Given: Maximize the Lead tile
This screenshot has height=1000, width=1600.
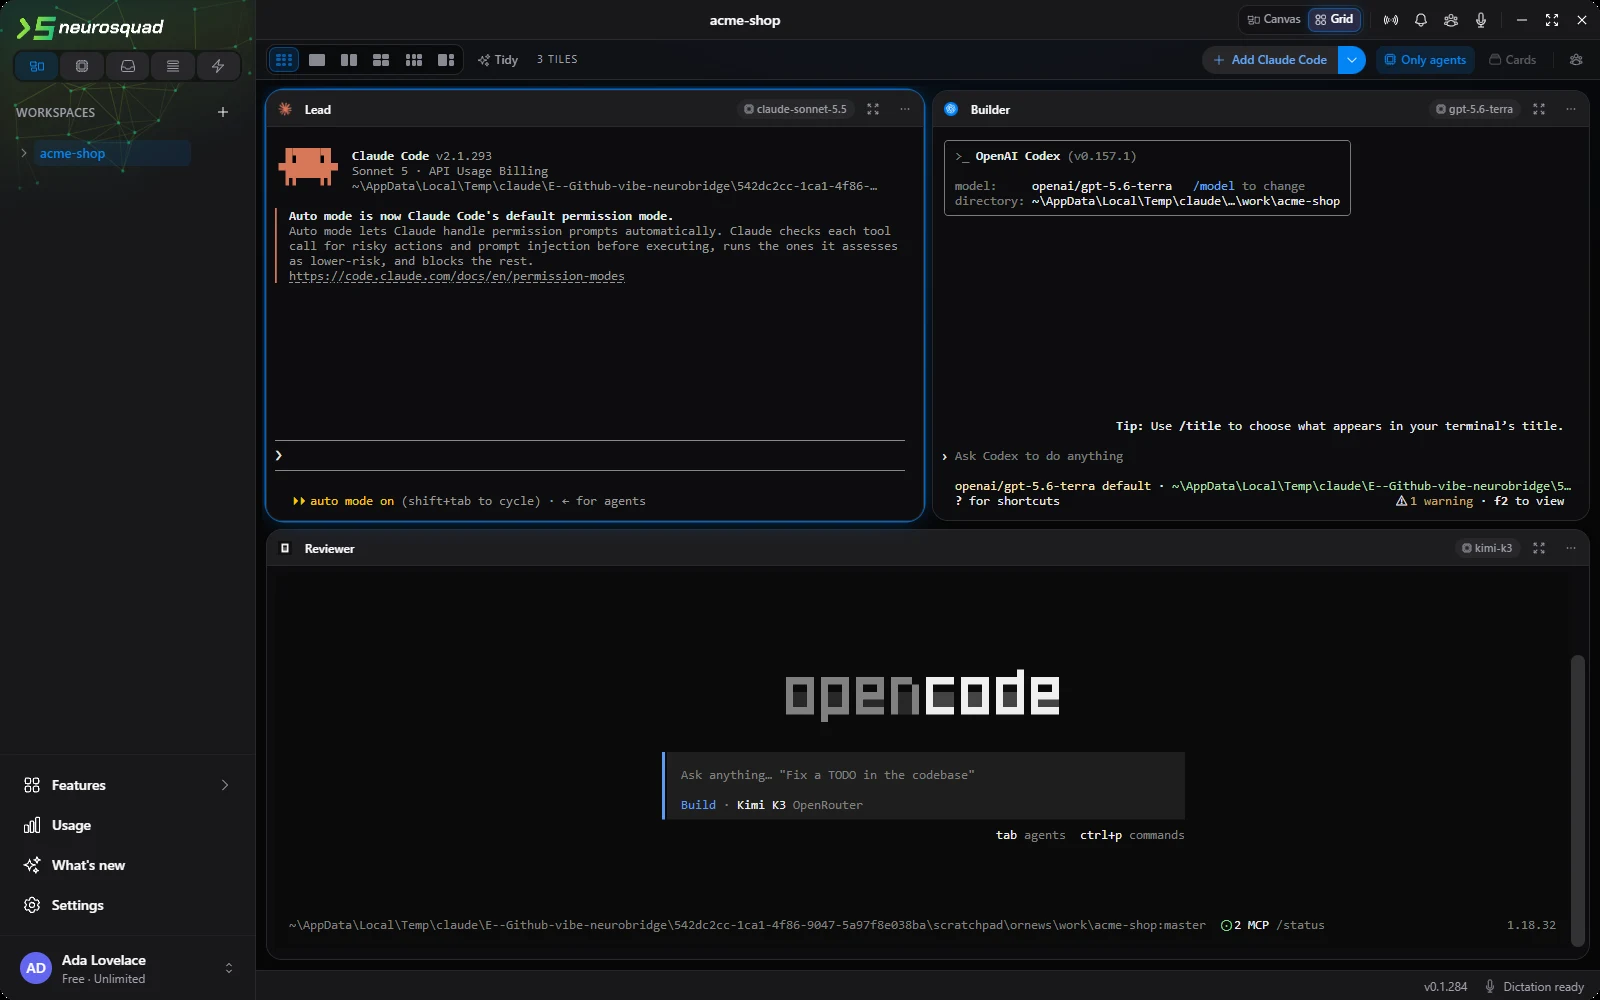Looking at the screenshot, I should tap(873, 109).
